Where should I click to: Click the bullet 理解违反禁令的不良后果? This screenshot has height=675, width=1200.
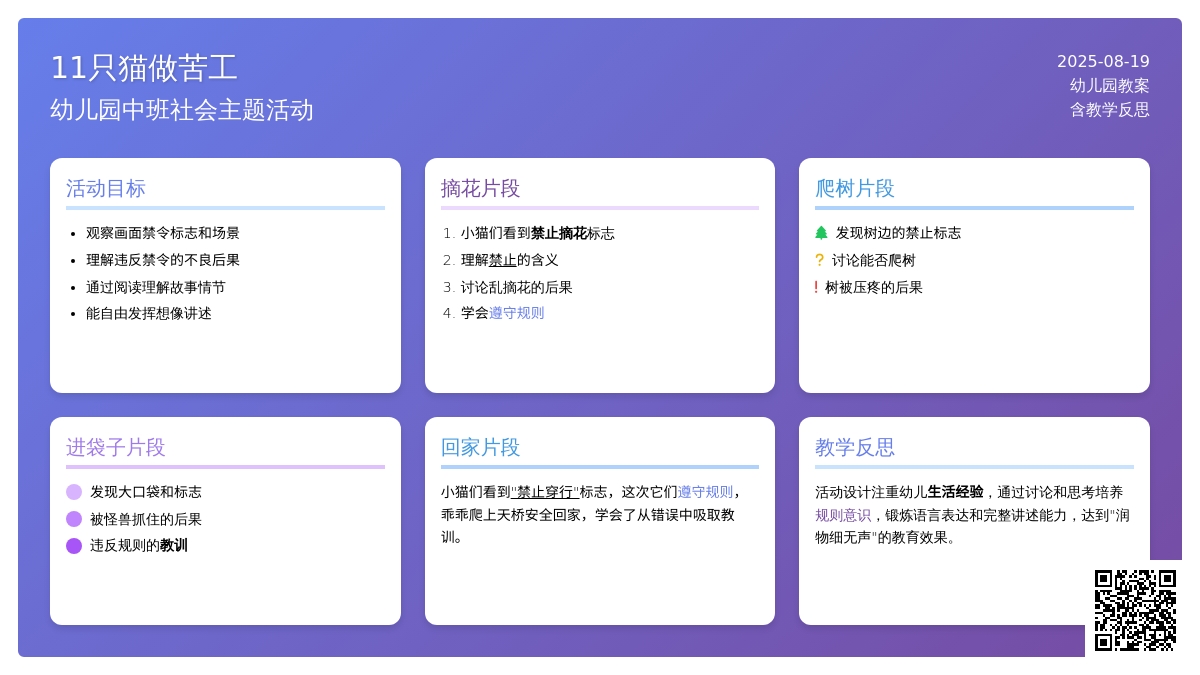pyautogui.click(x=163, y=260)
